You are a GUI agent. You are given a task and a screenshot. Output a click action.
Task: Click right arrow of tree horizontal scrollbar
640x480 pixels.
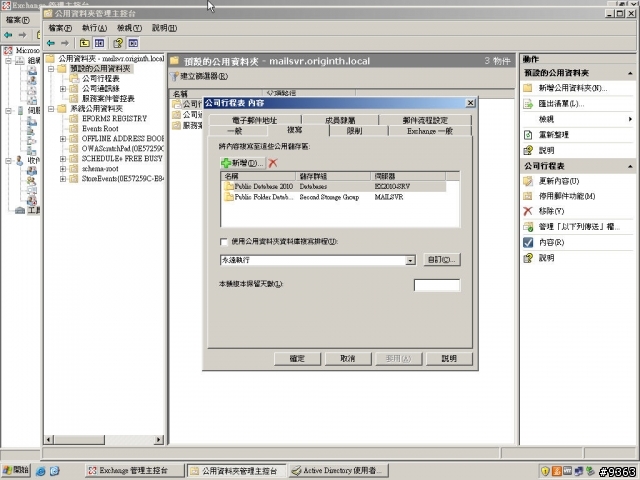click(x=159, y=440)
